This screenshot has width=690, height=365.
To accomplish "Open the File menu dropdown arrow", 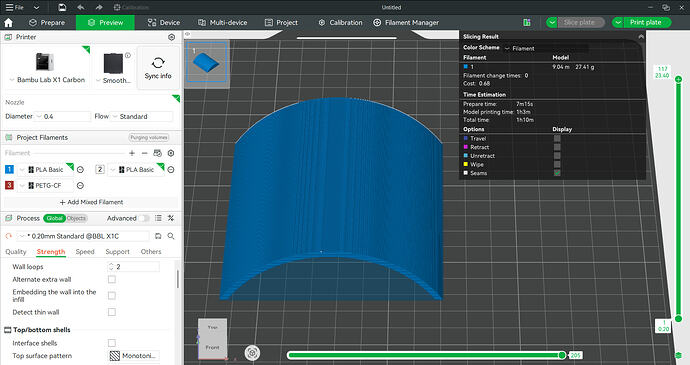I will tap(37, 7).
